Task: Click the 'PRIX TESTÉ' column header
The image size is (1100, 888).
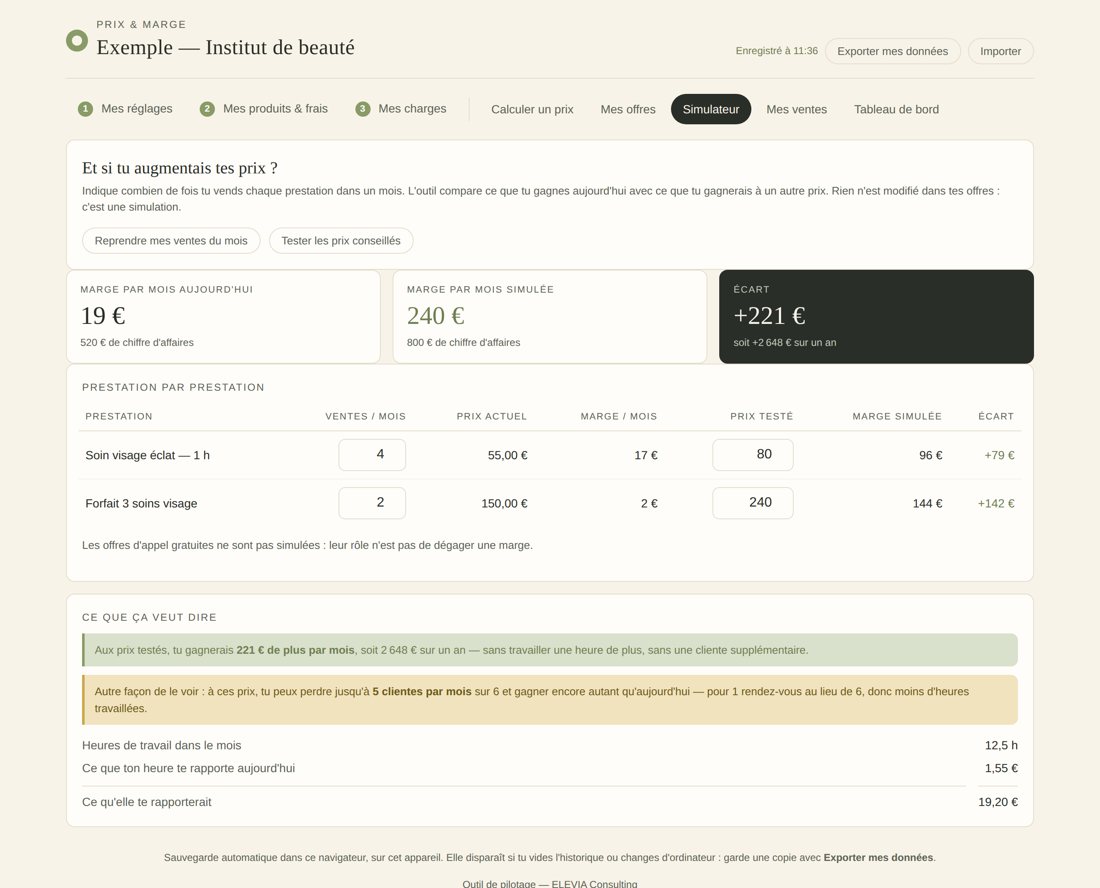Action: [761, 416]
